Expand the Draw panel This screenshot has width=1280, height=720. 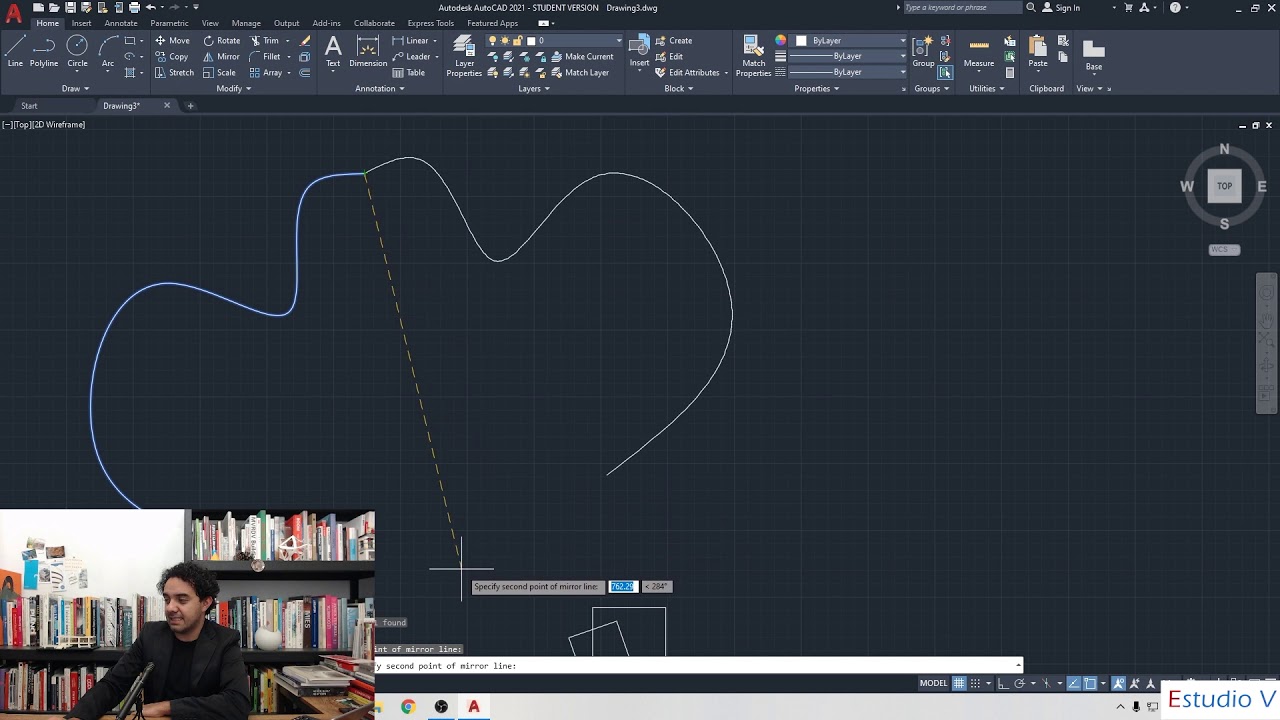click(x=75, y=88)
